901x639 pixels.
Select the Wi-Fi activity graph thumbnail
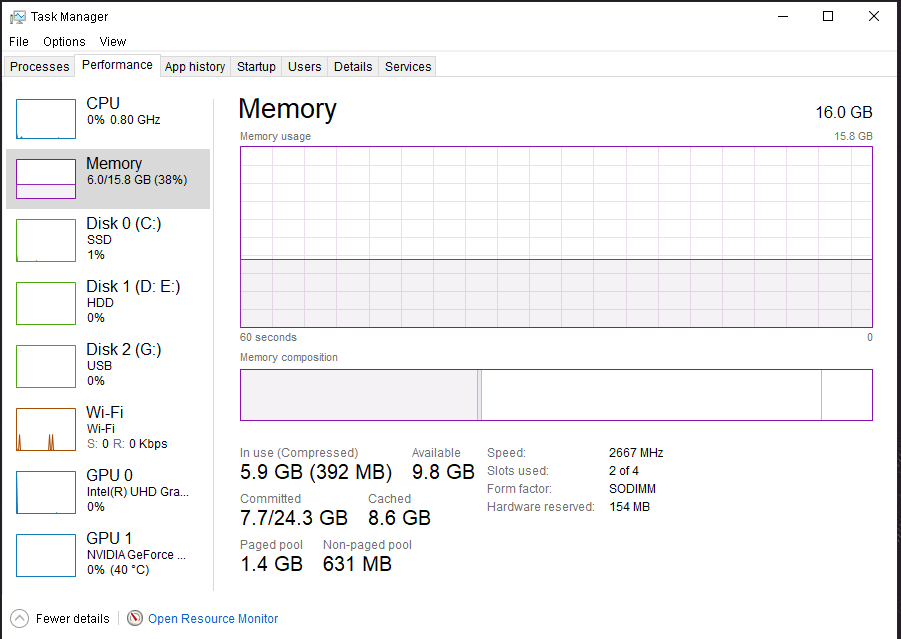(x=46, y=429)
